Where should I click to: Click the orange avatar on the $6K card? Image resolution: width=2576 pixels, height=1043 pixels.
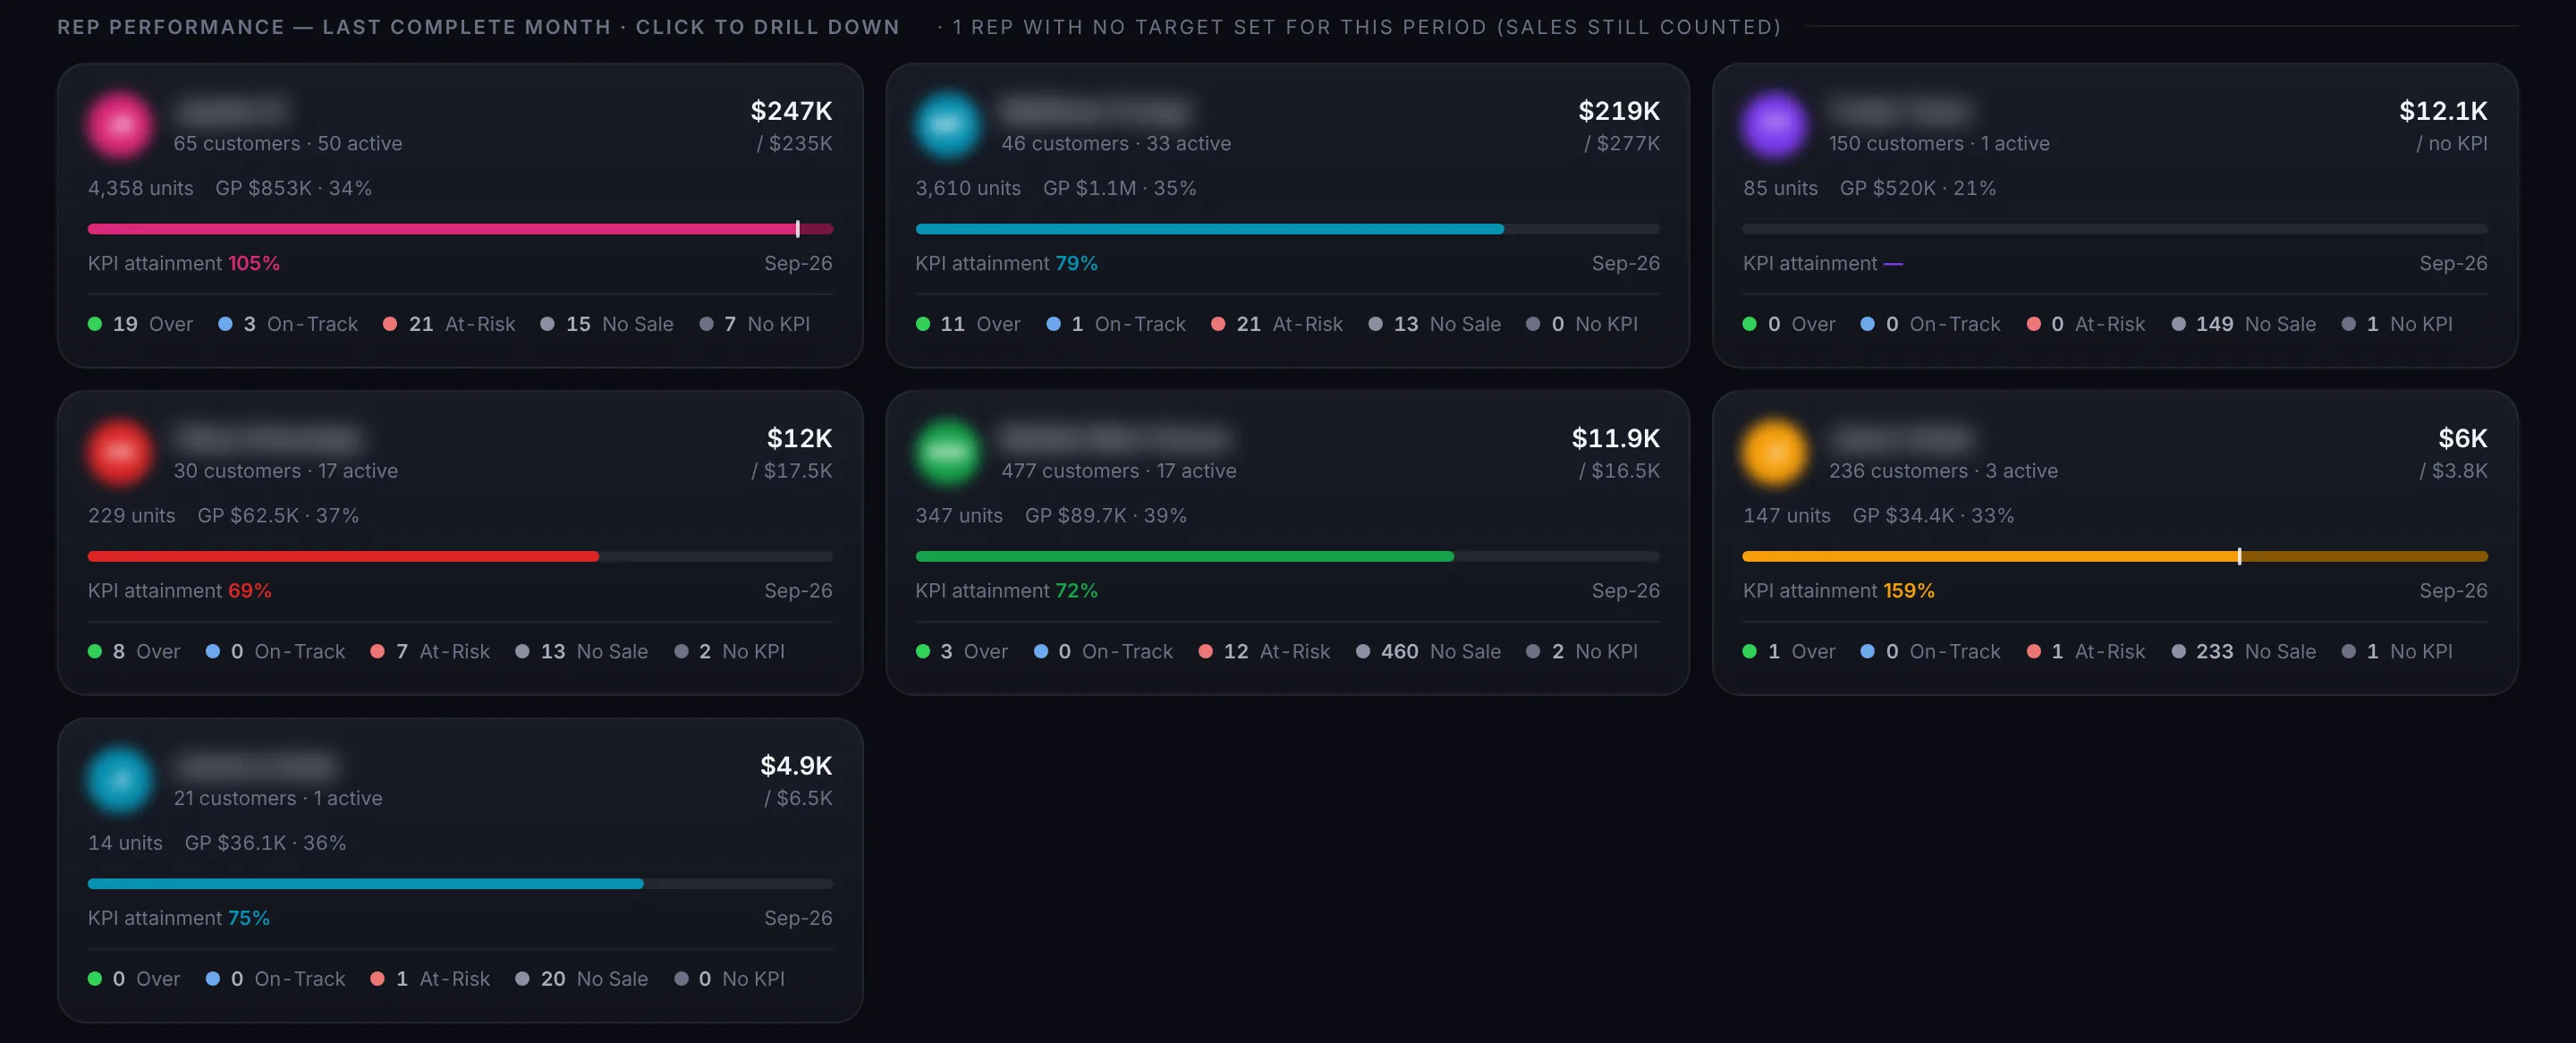pos(1774,452)
